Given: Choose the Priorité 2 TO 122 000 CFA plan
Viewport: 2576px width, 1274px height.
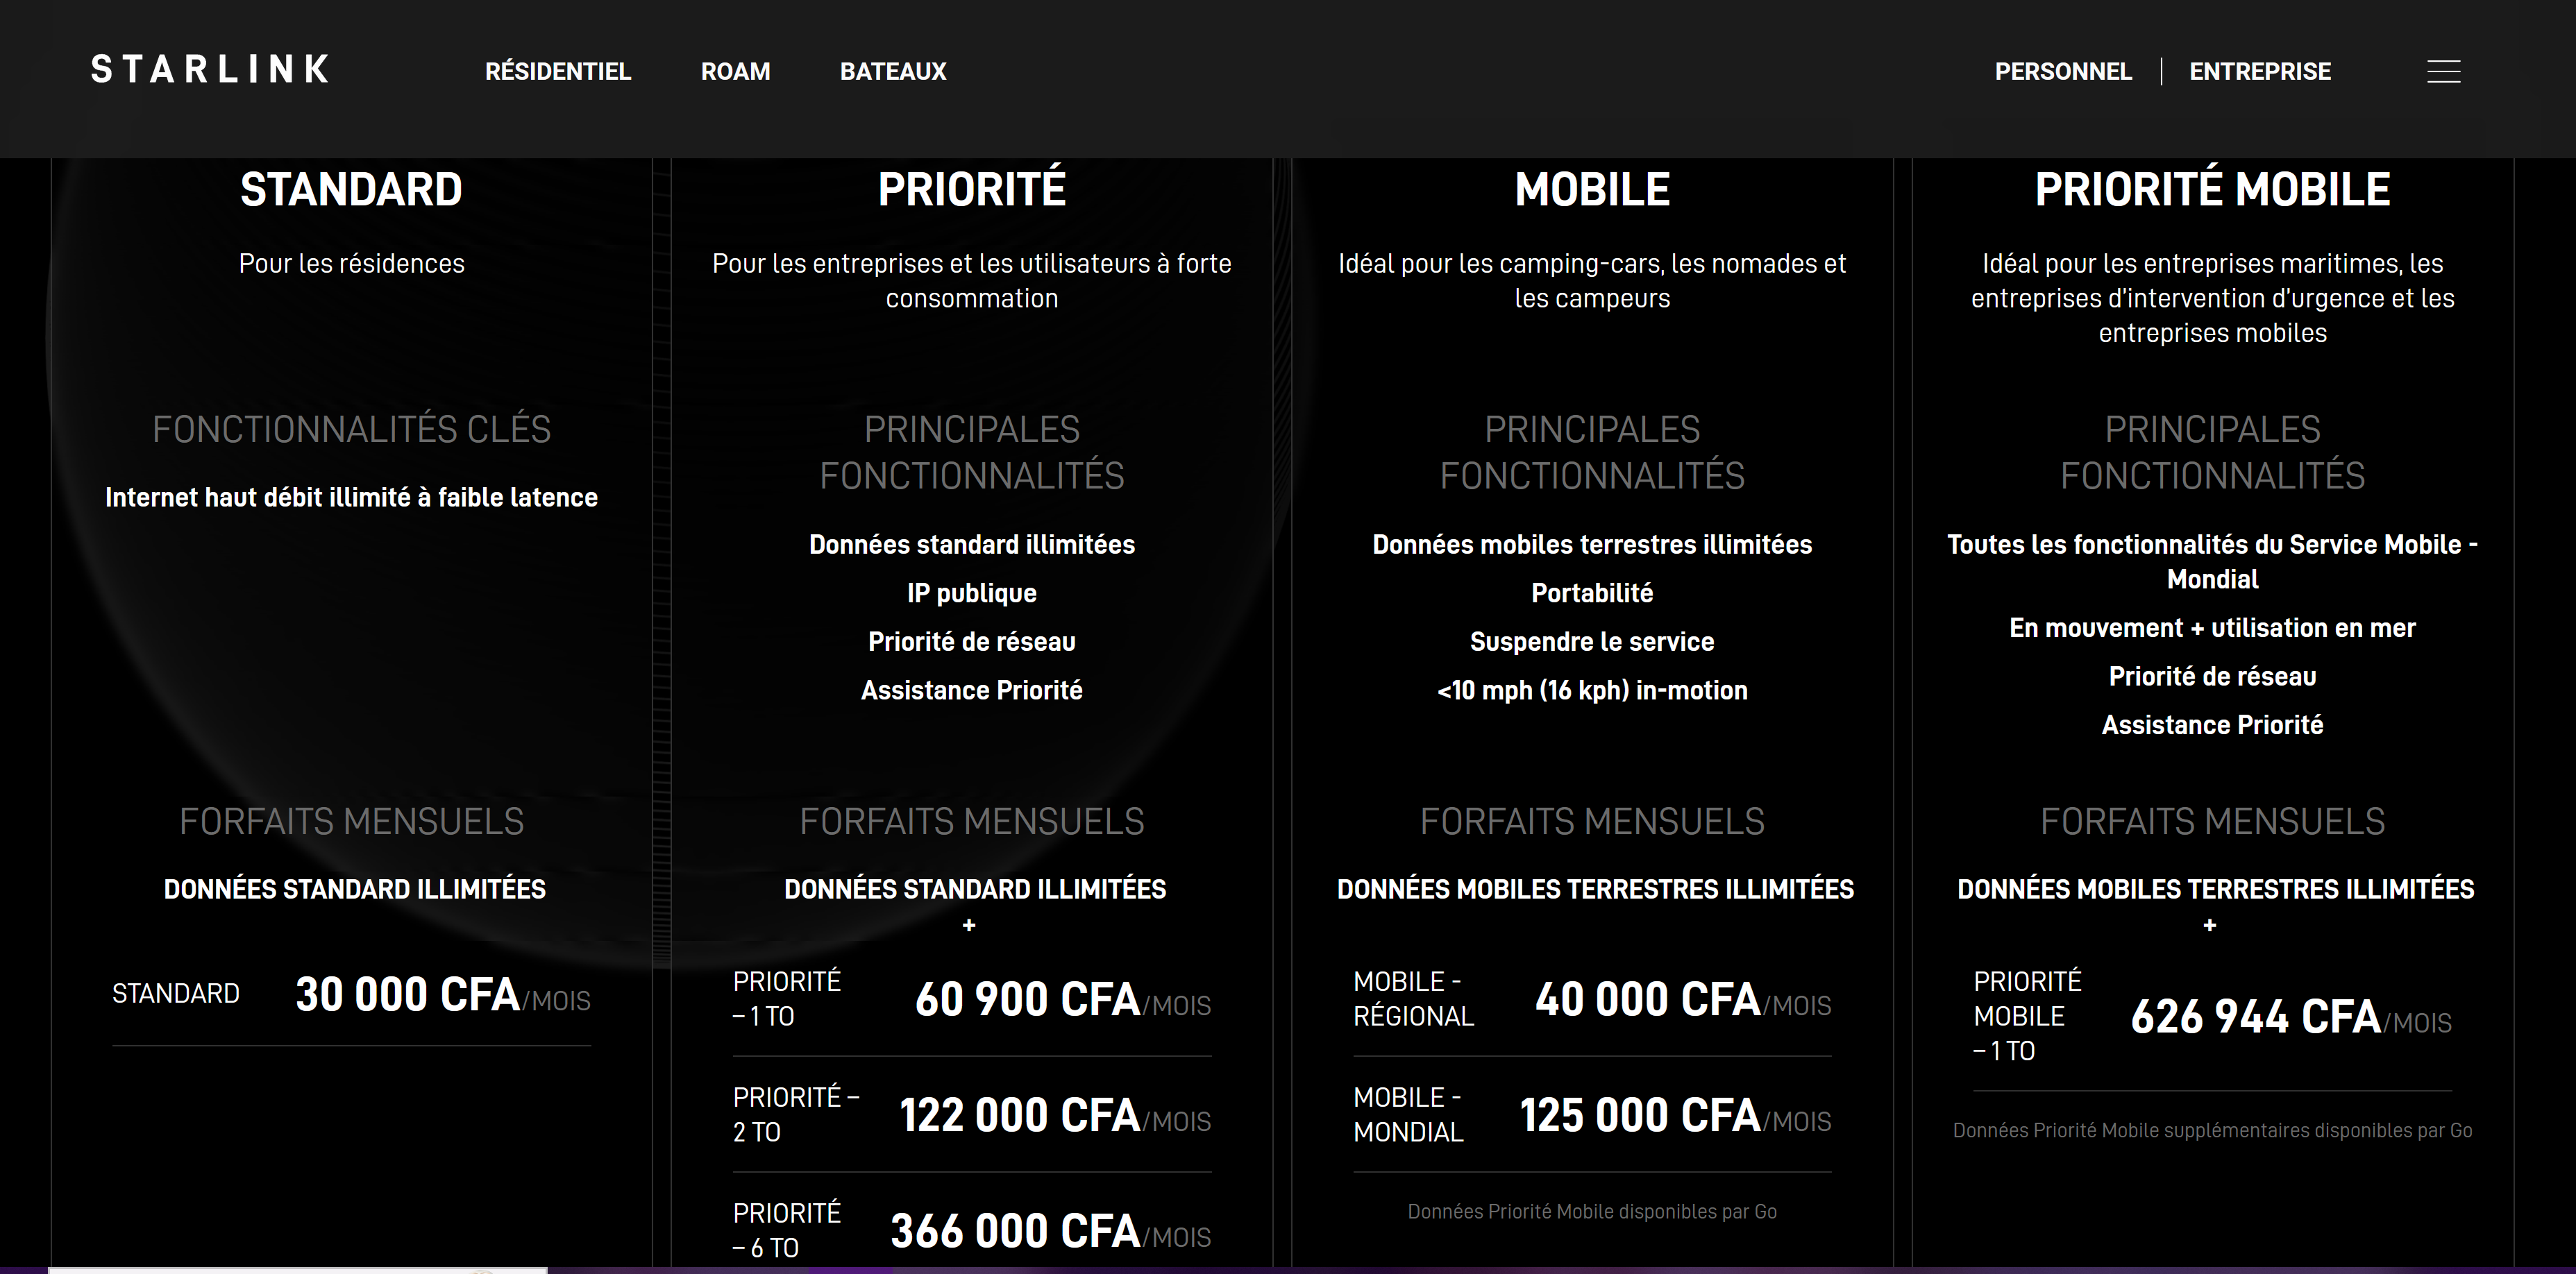Looking at the screenshot, I should click(x=972, y=1115).
